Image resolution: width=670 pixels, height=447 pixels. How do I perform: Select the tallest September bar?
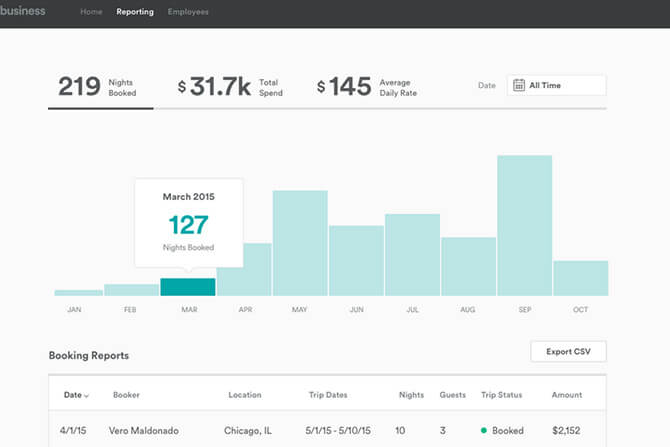(x=524, y=225)
